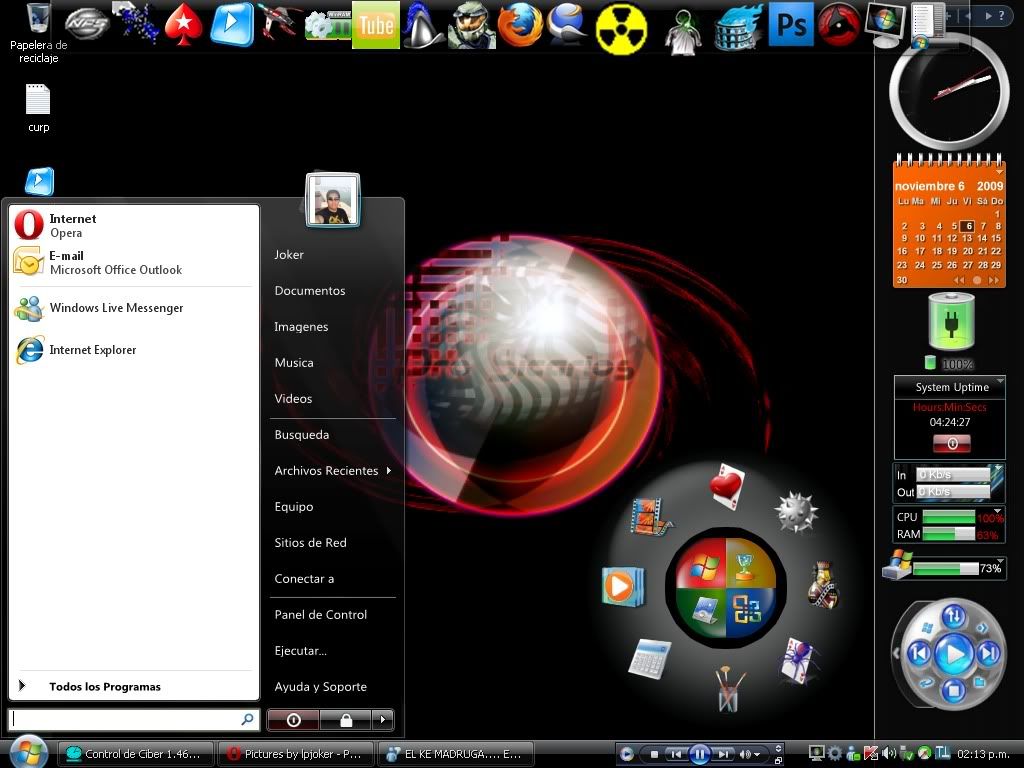The height and width of the screenshot is (768, 1024).
Task: Open Ejecutar... dialog
Action: coord(300,650)
